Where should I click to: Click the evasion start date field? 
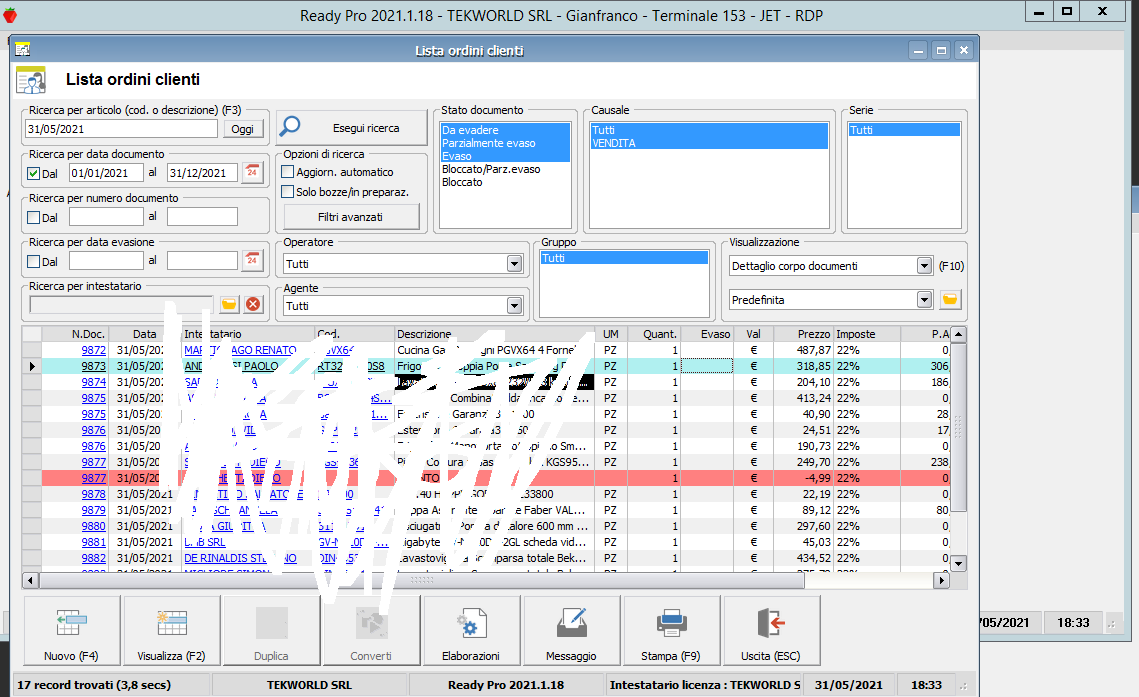tap(106, 261)
